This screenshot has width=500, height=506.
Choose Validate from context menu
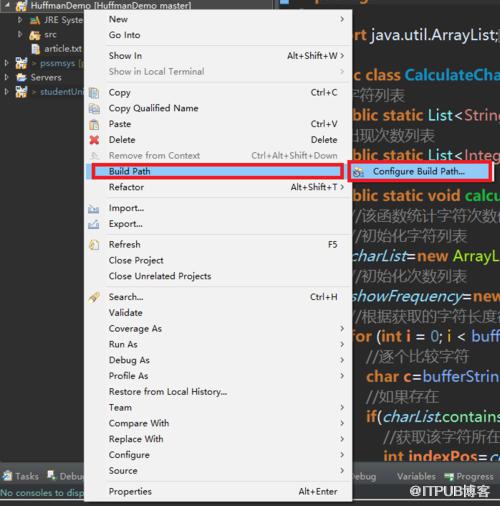219,313
